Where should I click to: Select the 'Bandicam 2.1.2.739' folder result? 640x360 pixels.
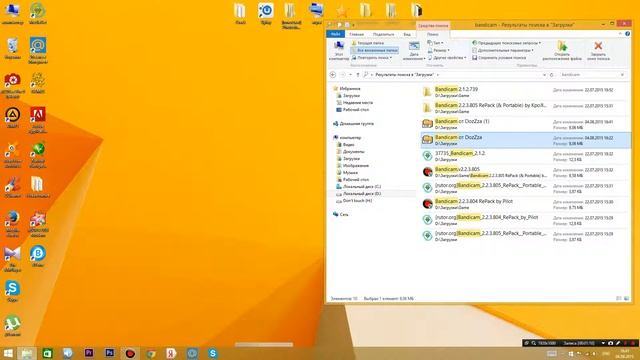click(x=525, y=92)
